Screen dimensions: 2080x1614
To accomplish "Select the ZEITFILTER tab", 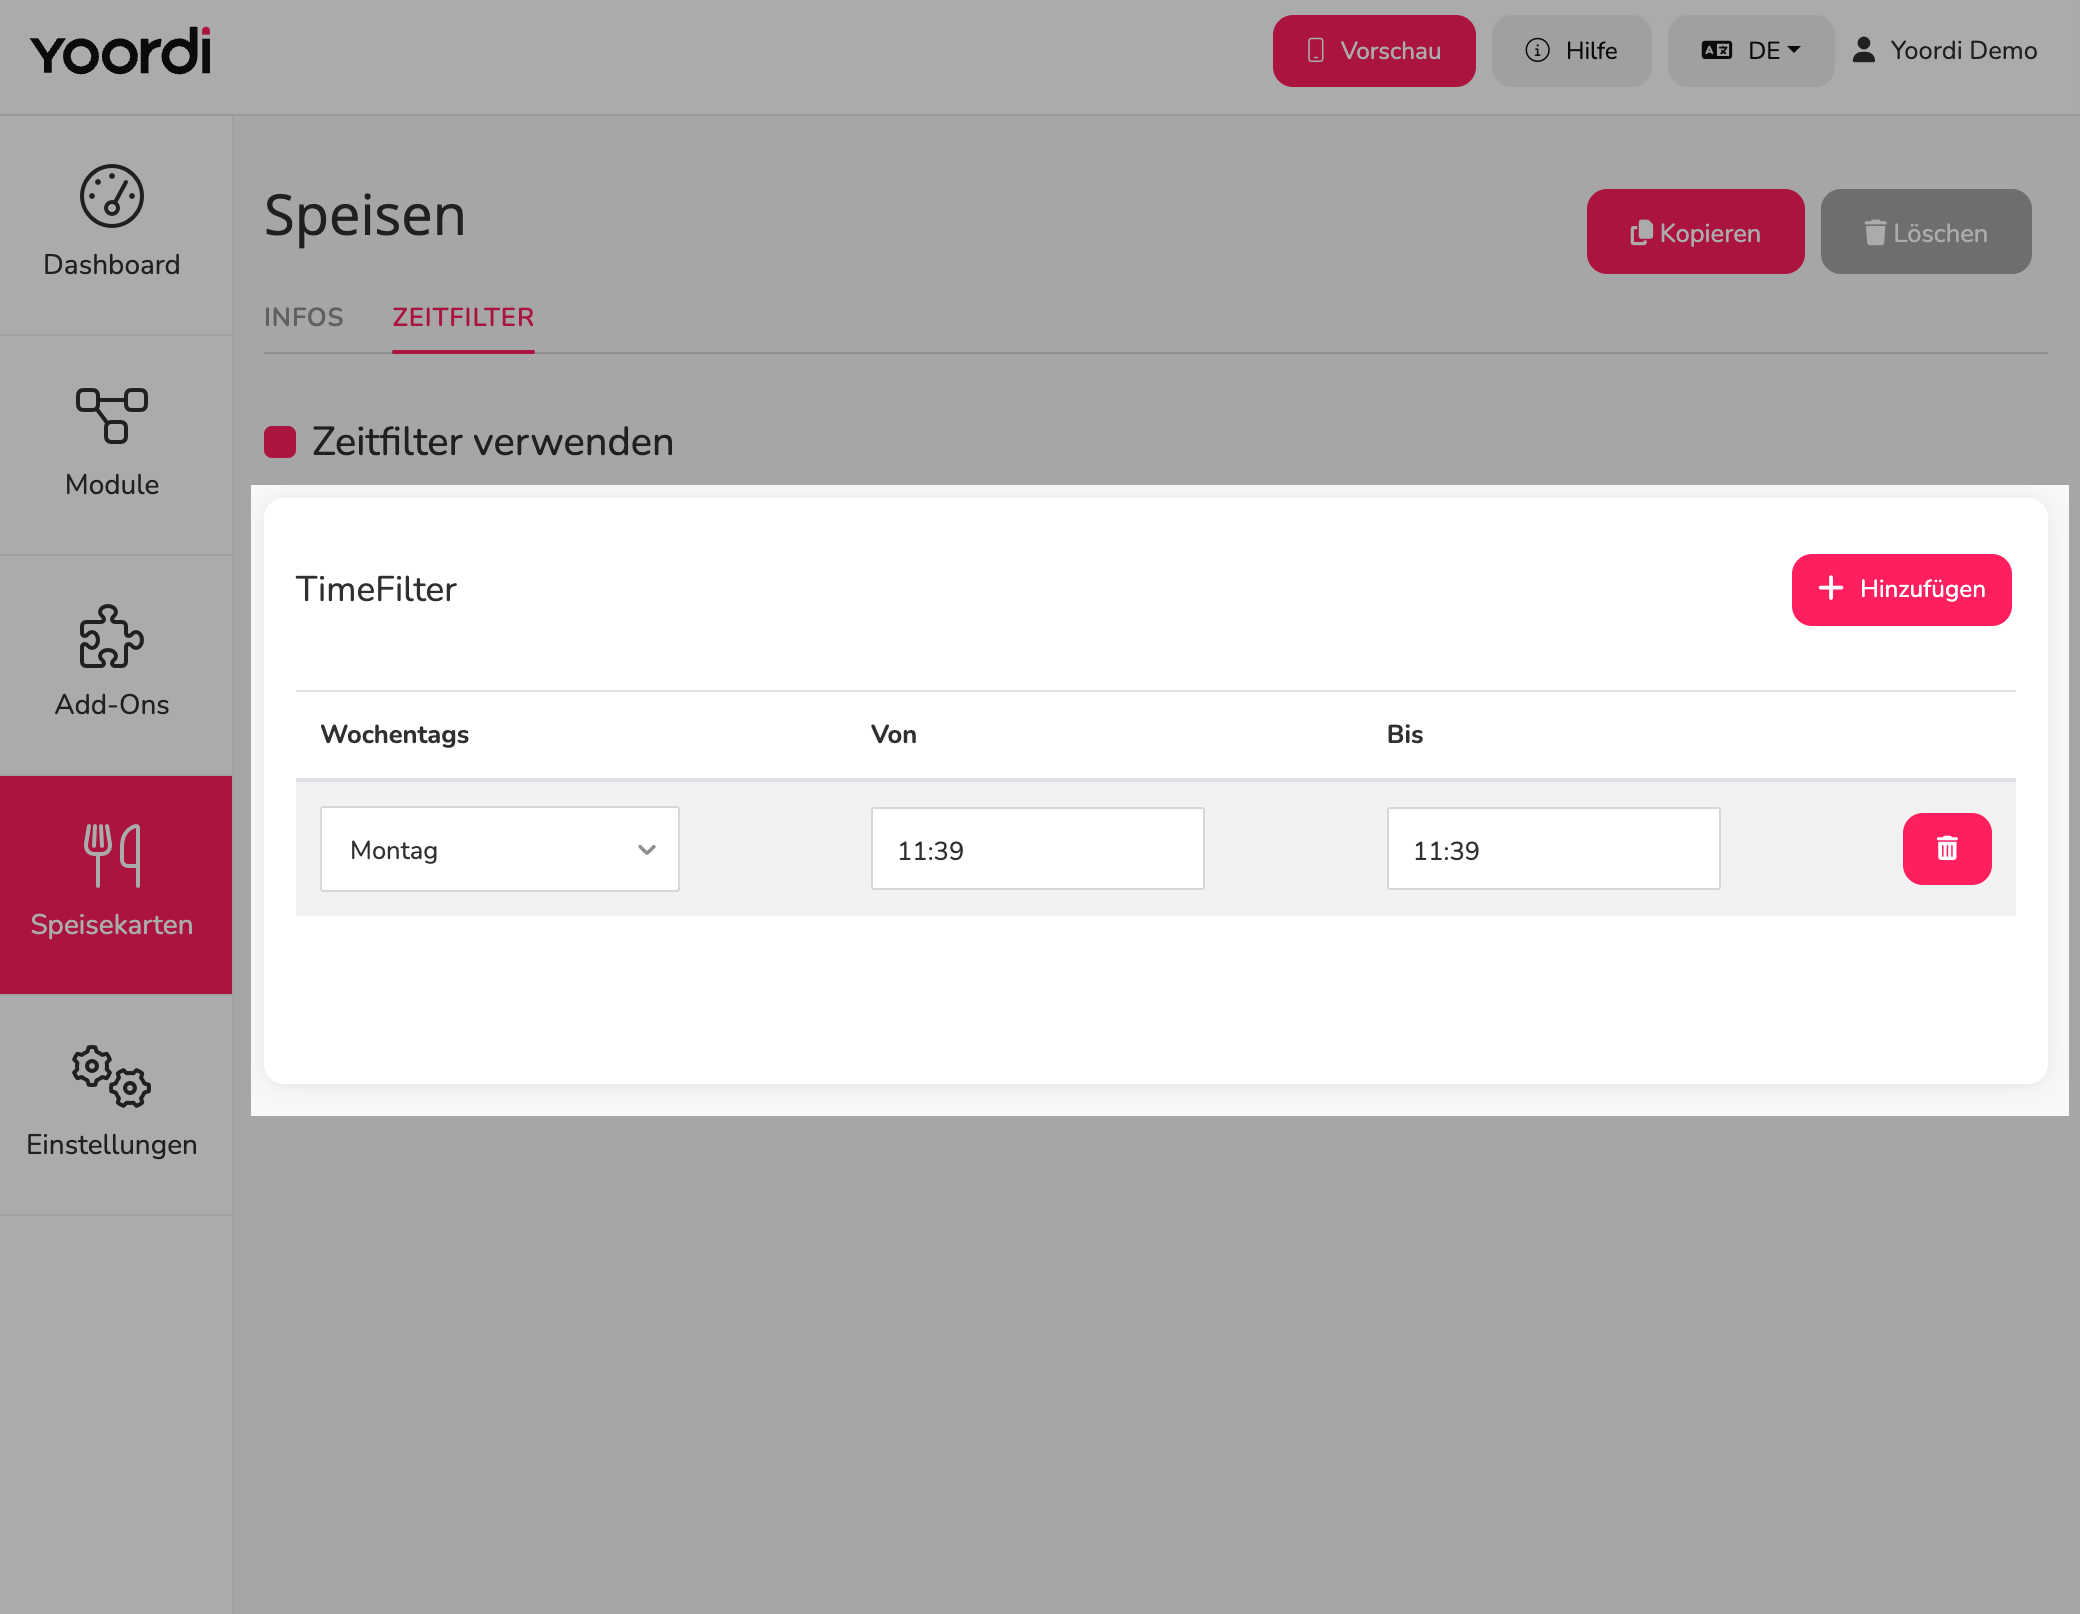I will tap(463, 317).
